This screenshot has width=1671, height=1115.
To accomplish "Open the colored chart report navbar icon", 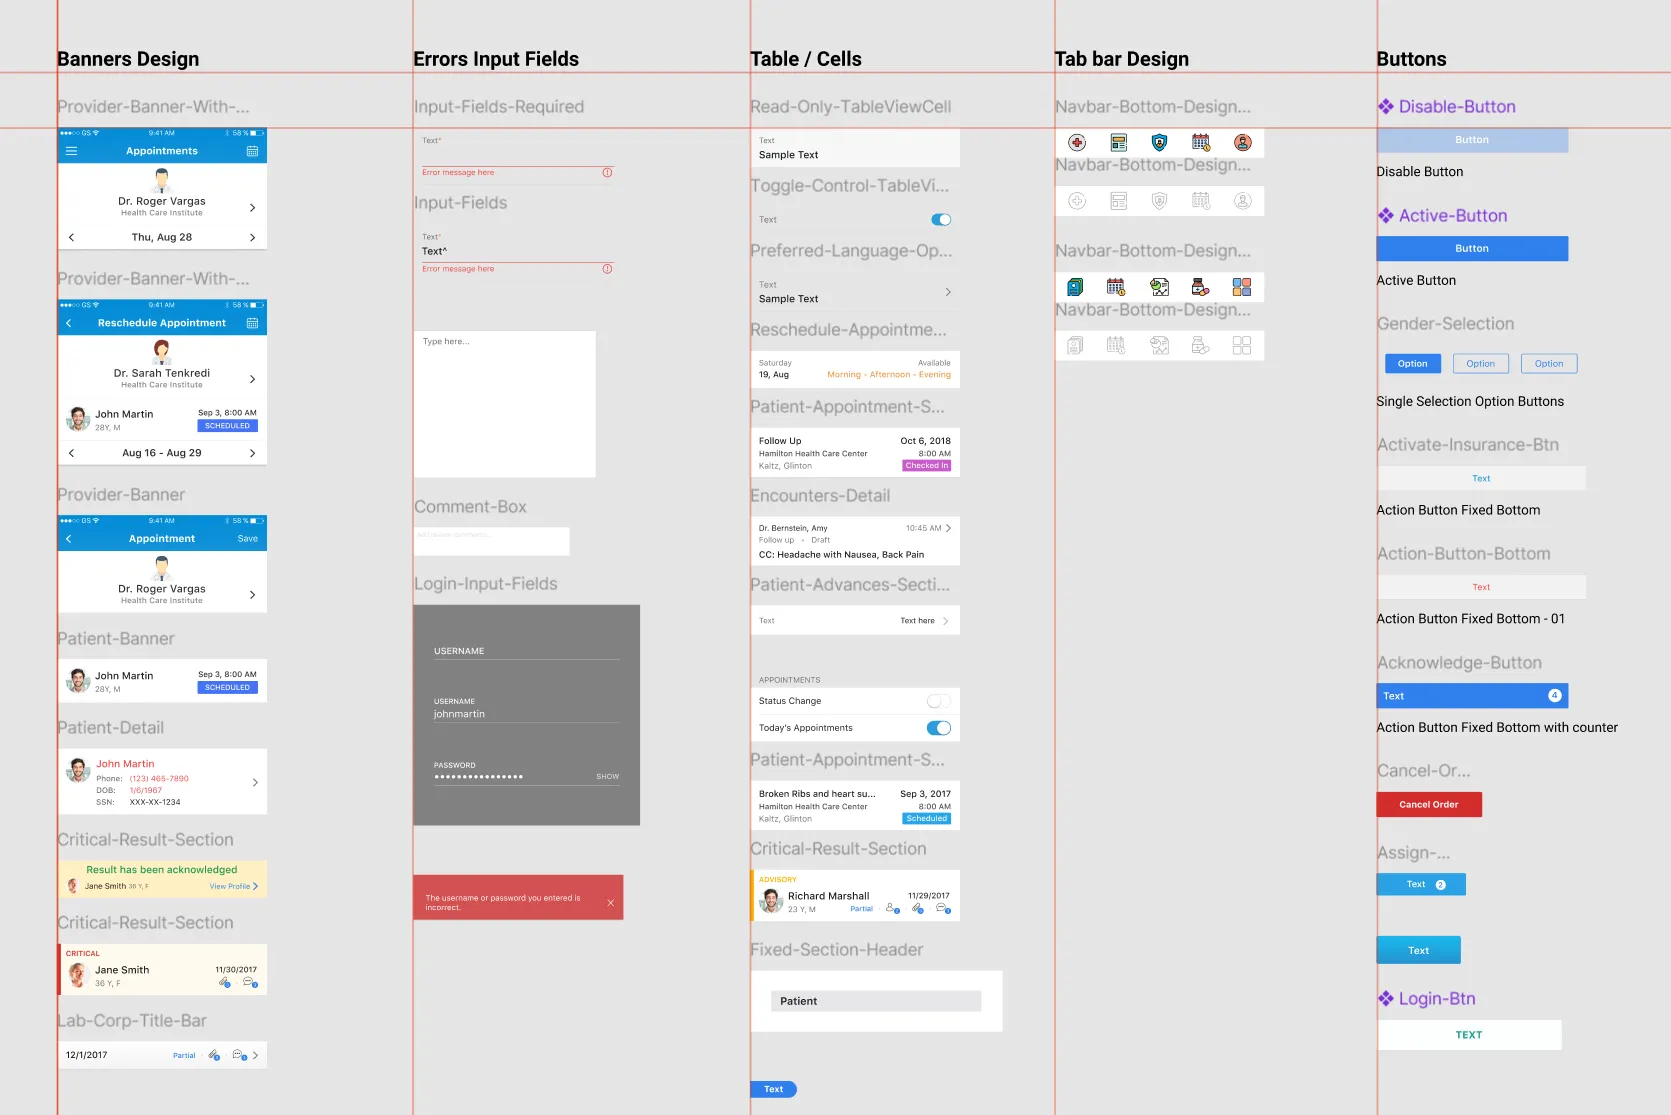I will pyautogui.click(x=1159, y=287).
